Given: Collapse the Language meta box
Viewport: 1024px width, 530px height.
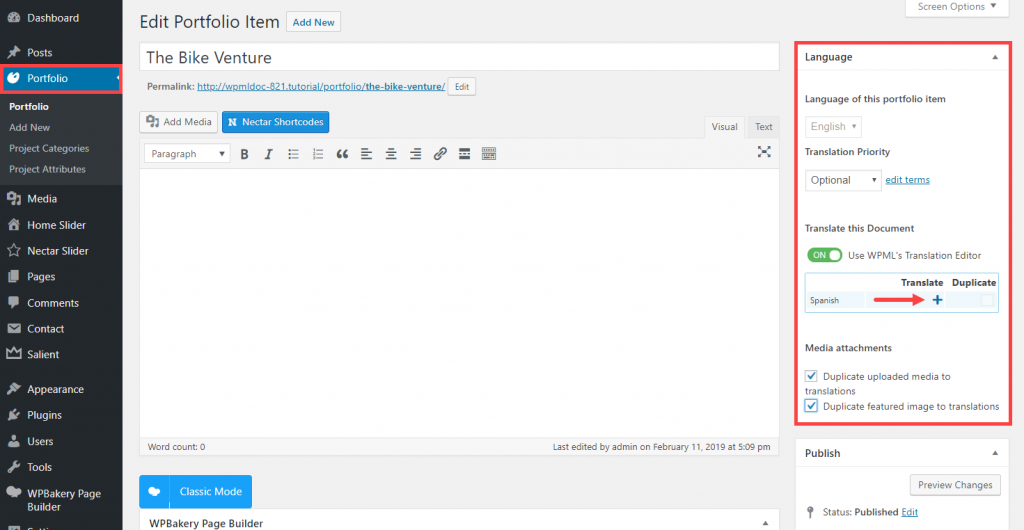Looking at the screenshot, I should pyautogui.click(x=995, y=57).
